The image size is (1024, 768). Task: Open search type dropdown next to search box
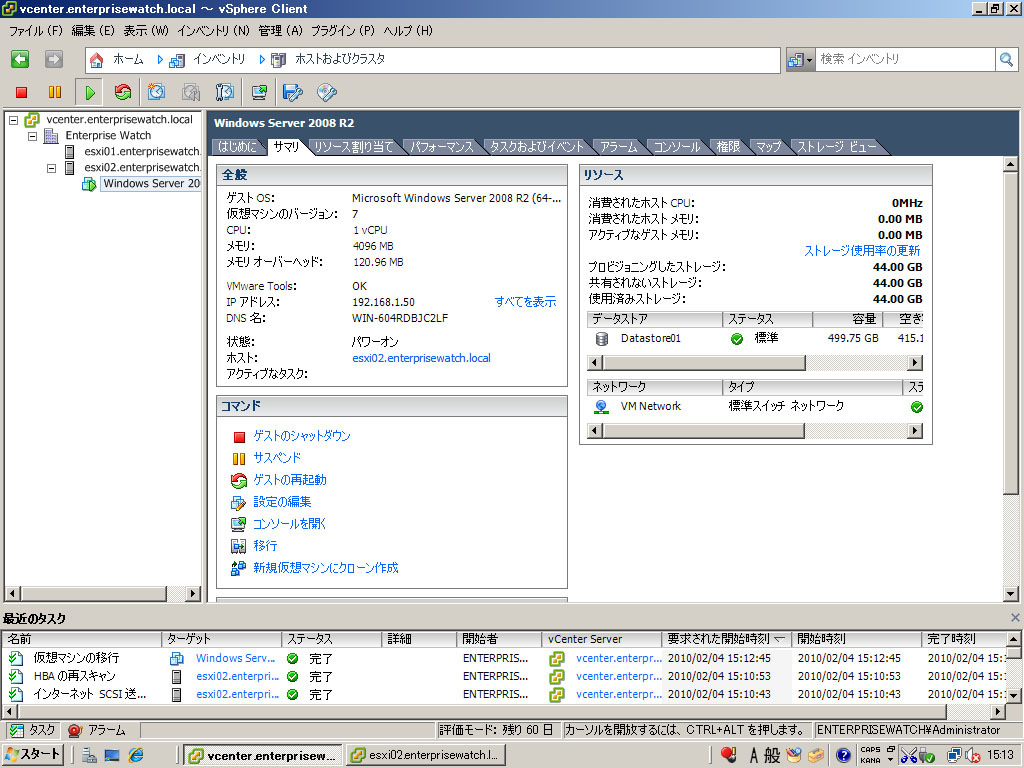pyautogui.click(x=800, y=60)
